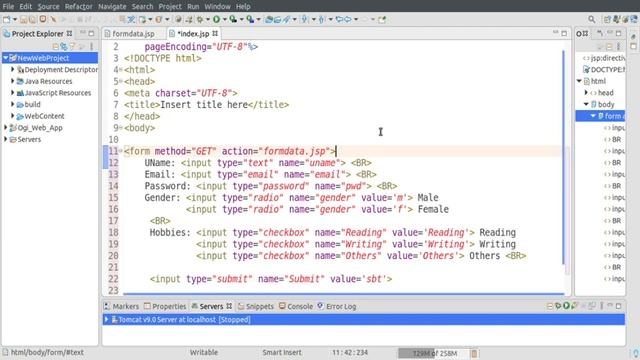640x360 pixels.
Task: Click the Console tab icon
Action: pyautogui.click(x=282, y=306)
